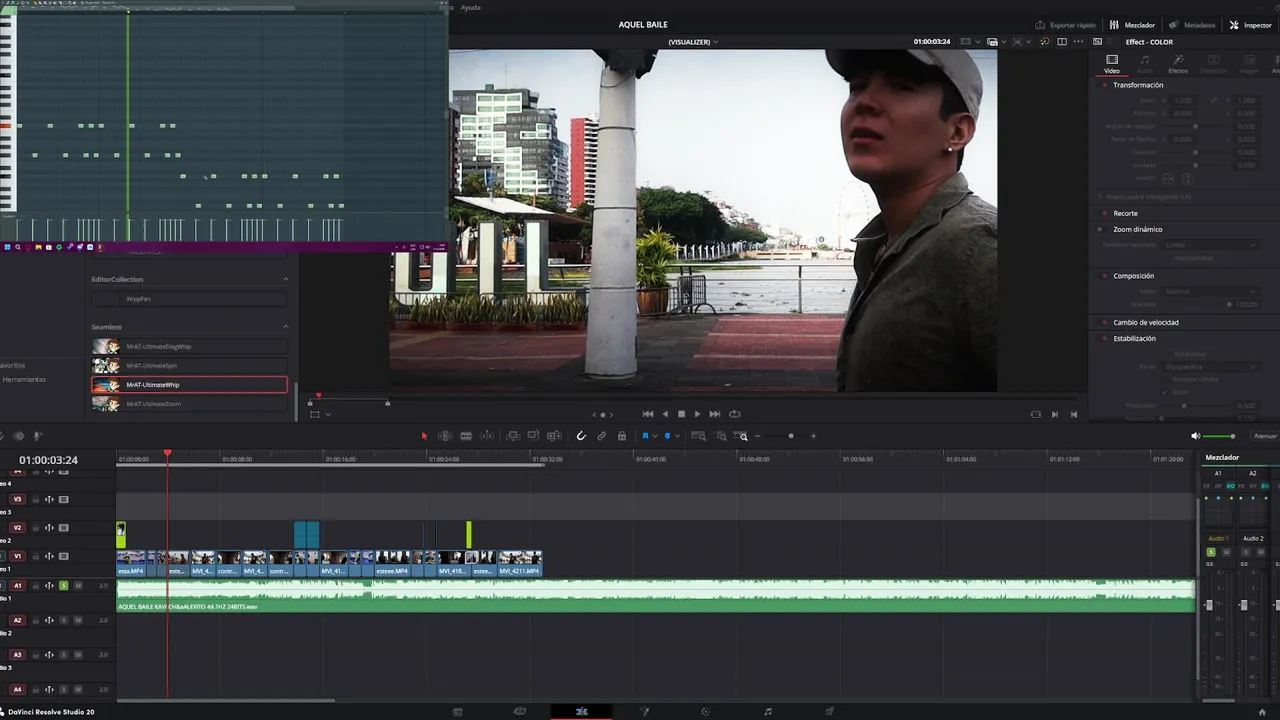Open the Color page icon
Viewport: 1280px width, 720px height.
click(x=705, y=712)
